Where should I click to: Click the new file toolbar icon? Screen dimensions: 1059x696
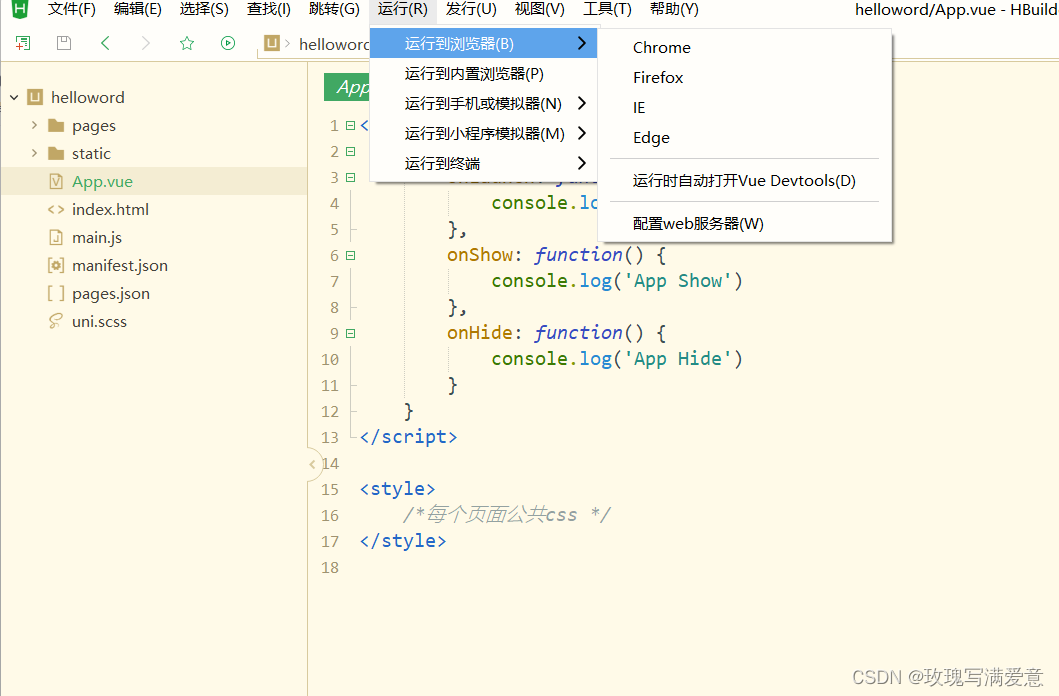click(23, 43)
